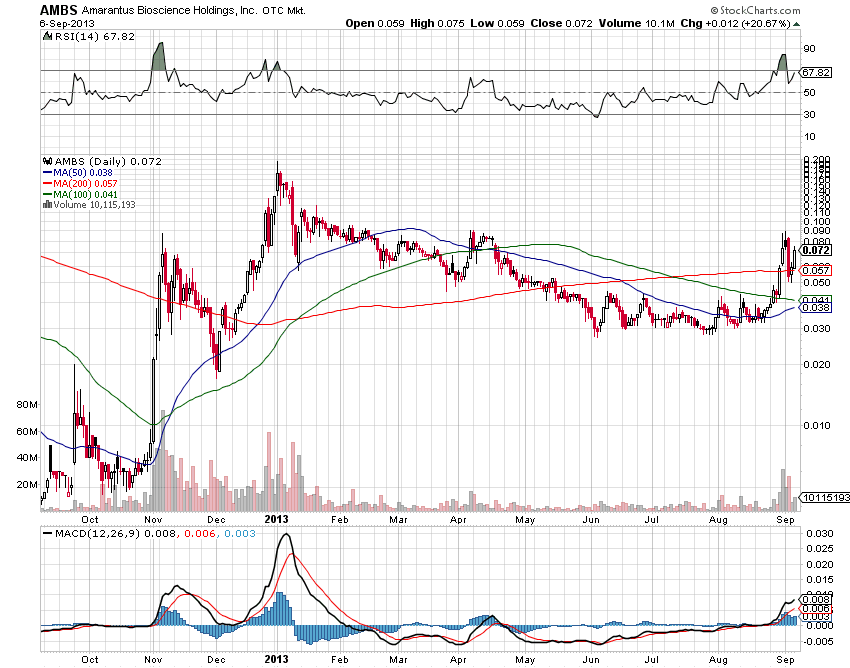This screenshot has height=668, width=850.
Task: Click the MA(200) 0.057 legend label
Action: point(85,184)
